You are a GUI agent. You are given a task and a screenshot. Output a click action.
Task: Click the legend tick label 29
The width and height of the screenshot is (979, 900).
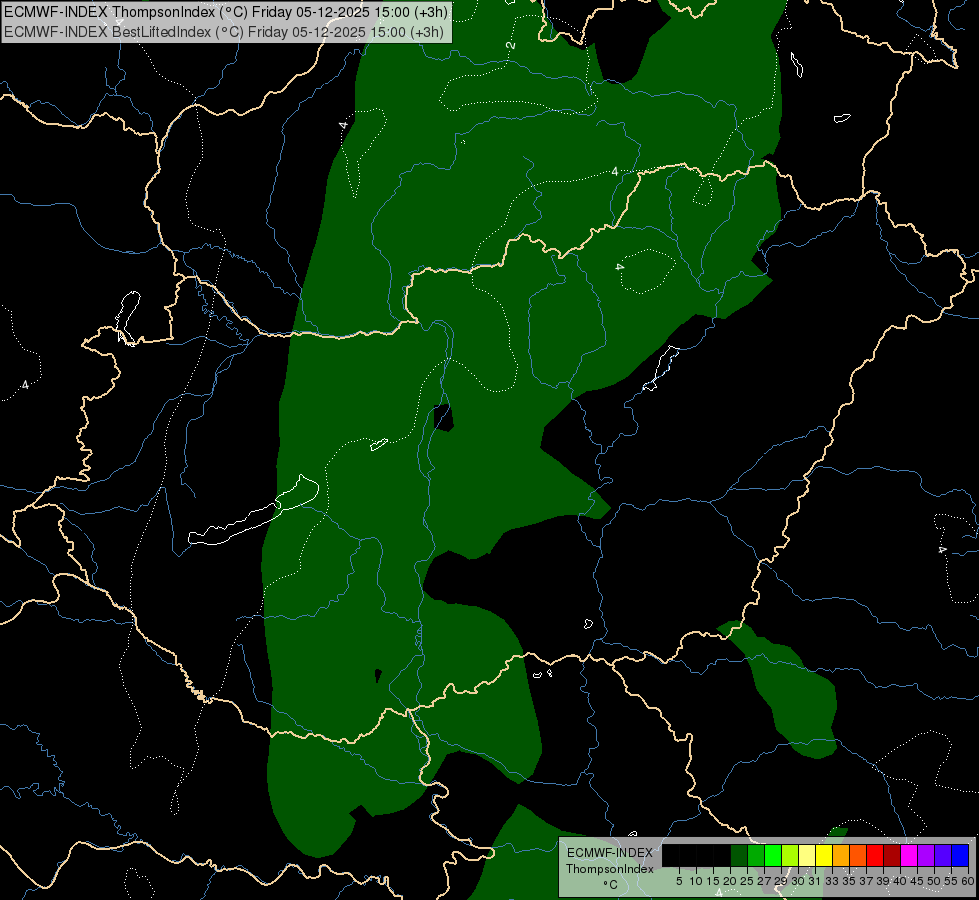pos(781,881)
